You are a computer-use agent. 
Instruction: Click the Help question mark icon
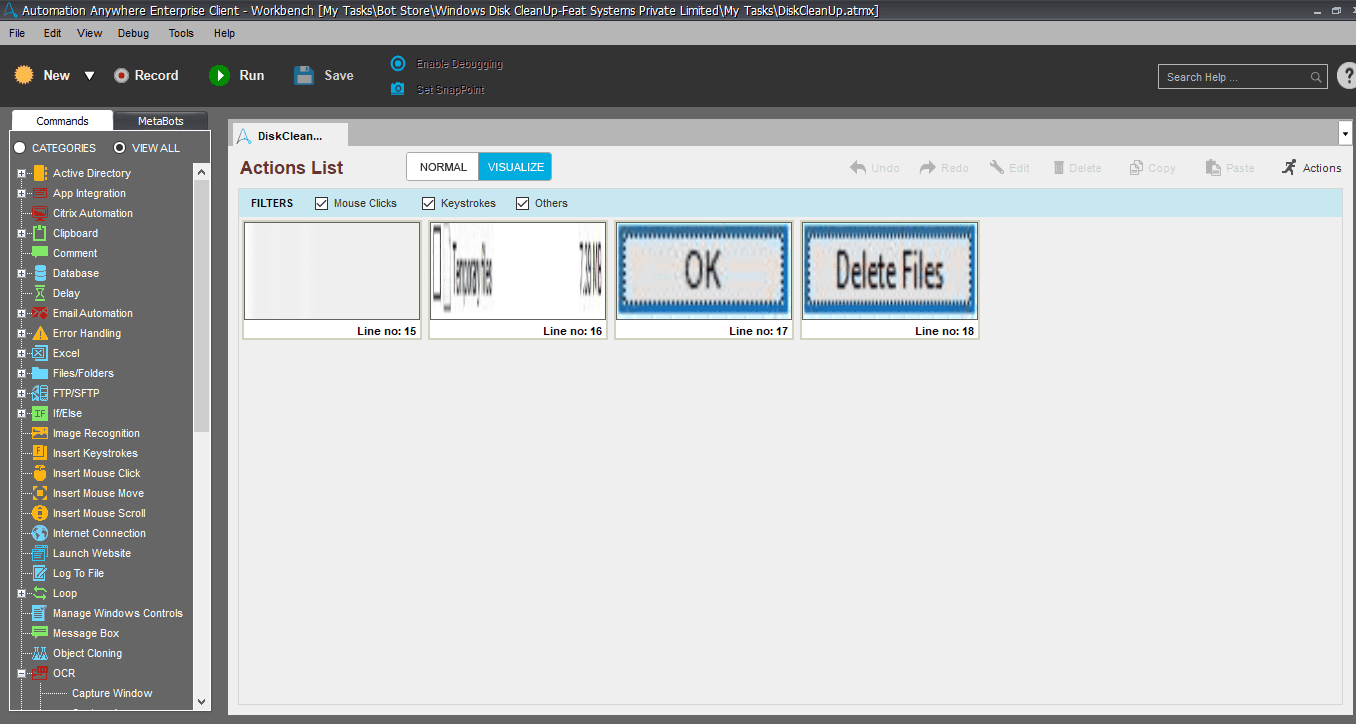click(x=1346, y=77)
